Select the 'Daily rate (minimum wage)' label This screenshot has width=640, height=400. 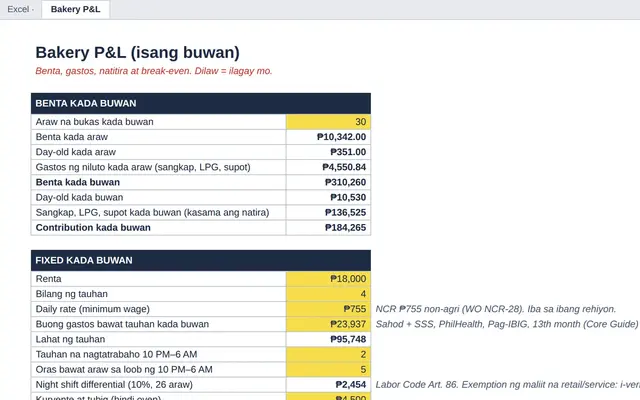pyautogui.click(x=93, y=309)
